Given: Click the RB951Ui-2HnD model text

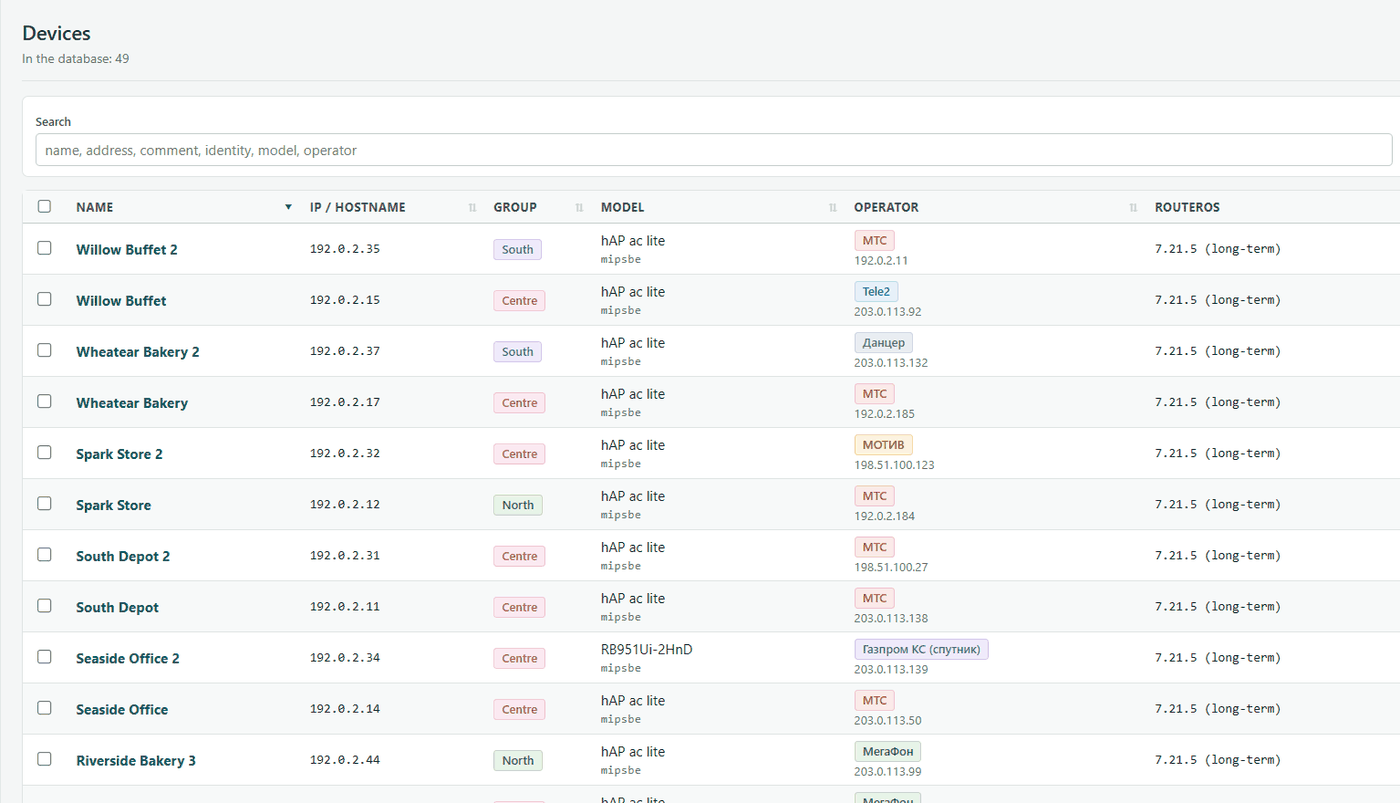Looking at the screenshot, I should [x=647, y=649].
